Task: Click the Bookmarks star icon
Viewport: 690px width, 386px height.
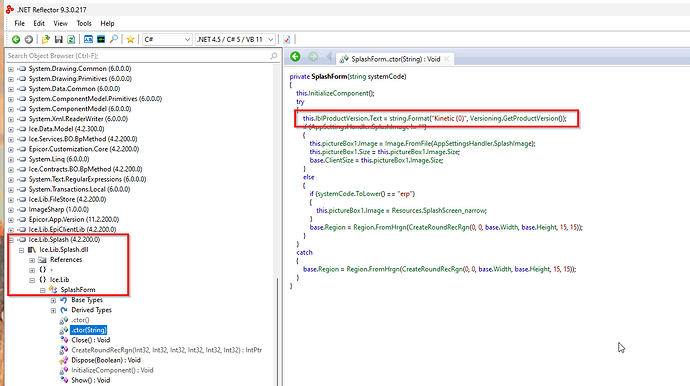Action: (x=130, y=40)
